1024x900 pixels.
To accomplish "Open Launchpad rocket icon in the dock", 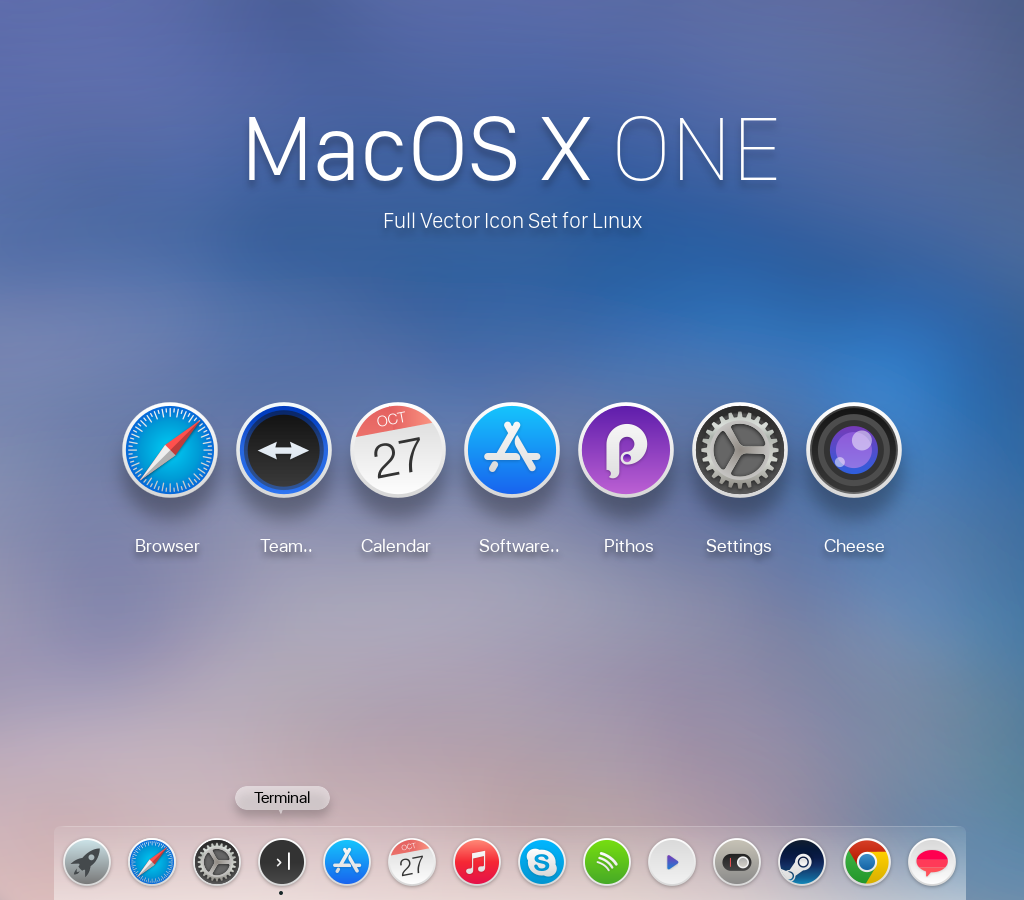I will (87, 862).
